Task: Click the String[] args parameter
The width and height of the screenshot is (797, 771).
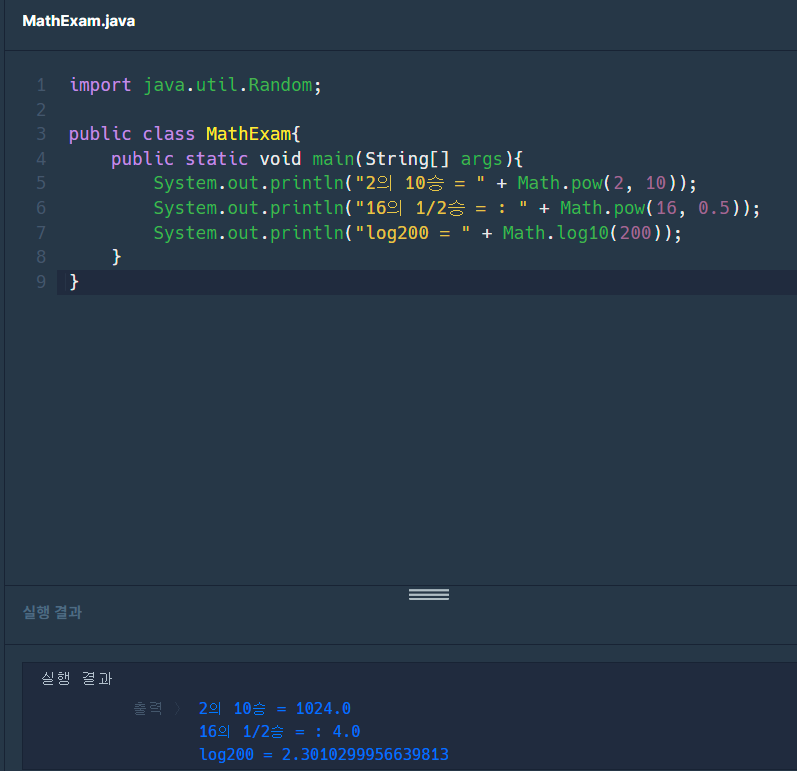Action: [434, 159]
